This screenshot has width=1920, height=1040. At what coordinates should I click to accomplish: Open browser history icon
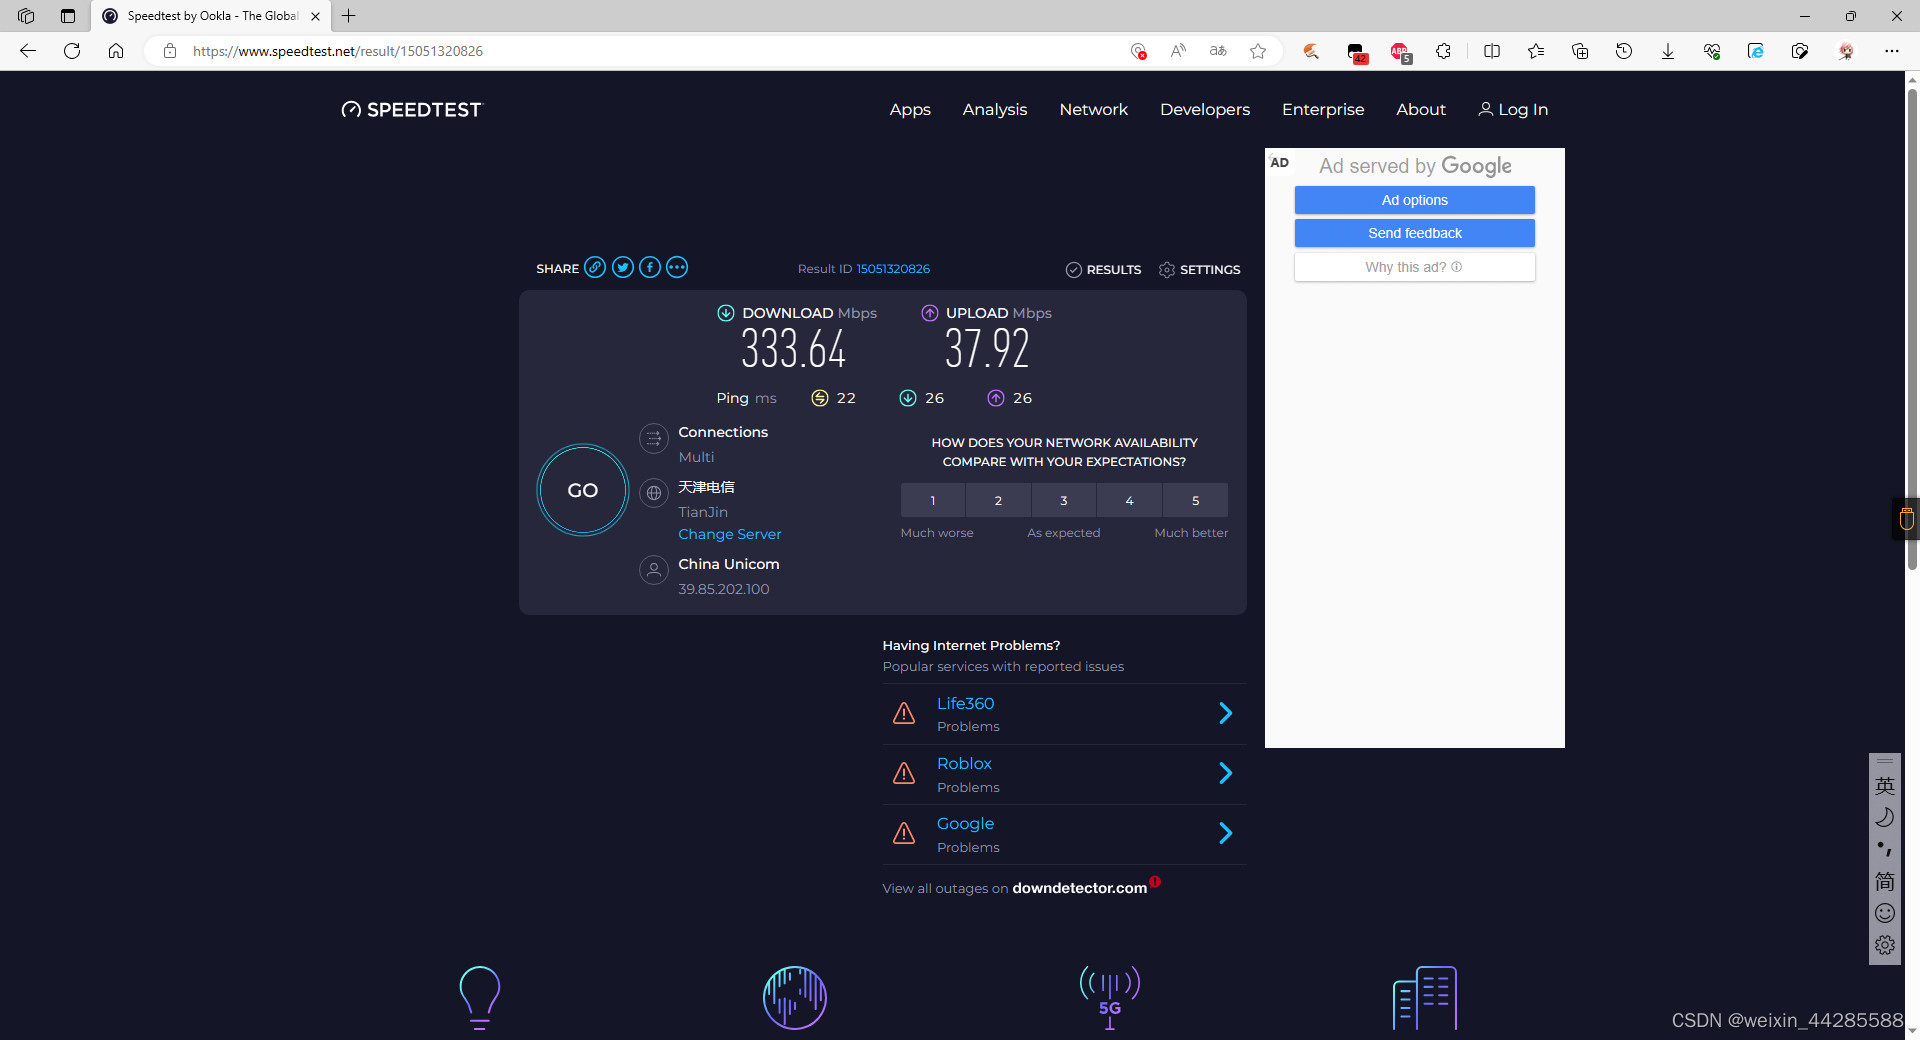pyautogui.click(x=1624, y=51)
